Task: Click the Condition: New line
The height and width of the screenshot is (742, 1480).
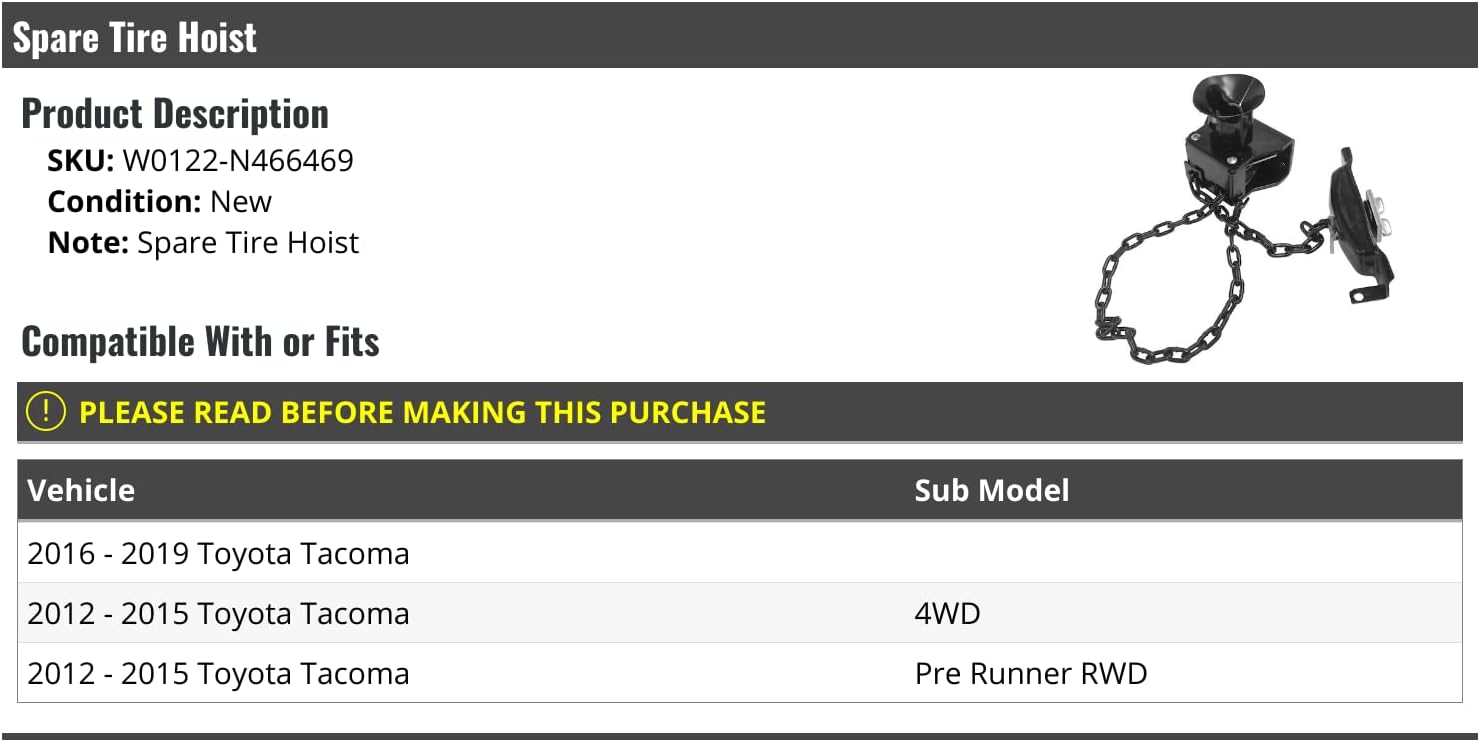Action: 160,202
